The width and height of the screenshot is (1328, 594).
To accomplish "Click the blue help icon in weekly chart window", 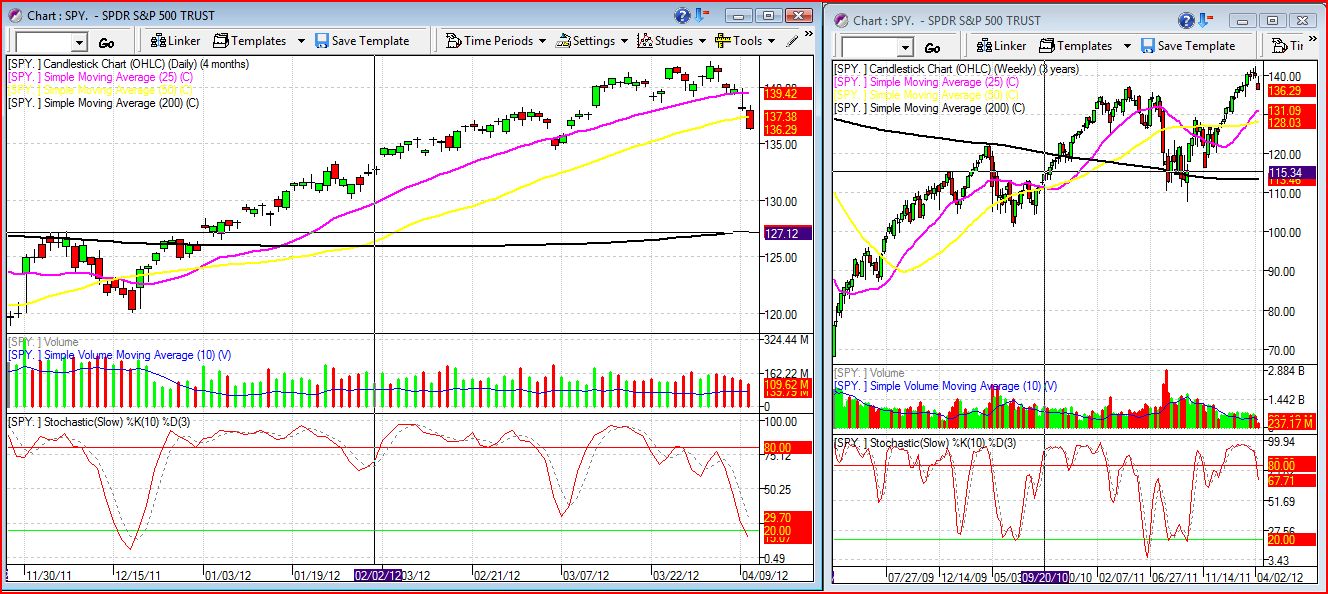I will tap(1186, 20).
